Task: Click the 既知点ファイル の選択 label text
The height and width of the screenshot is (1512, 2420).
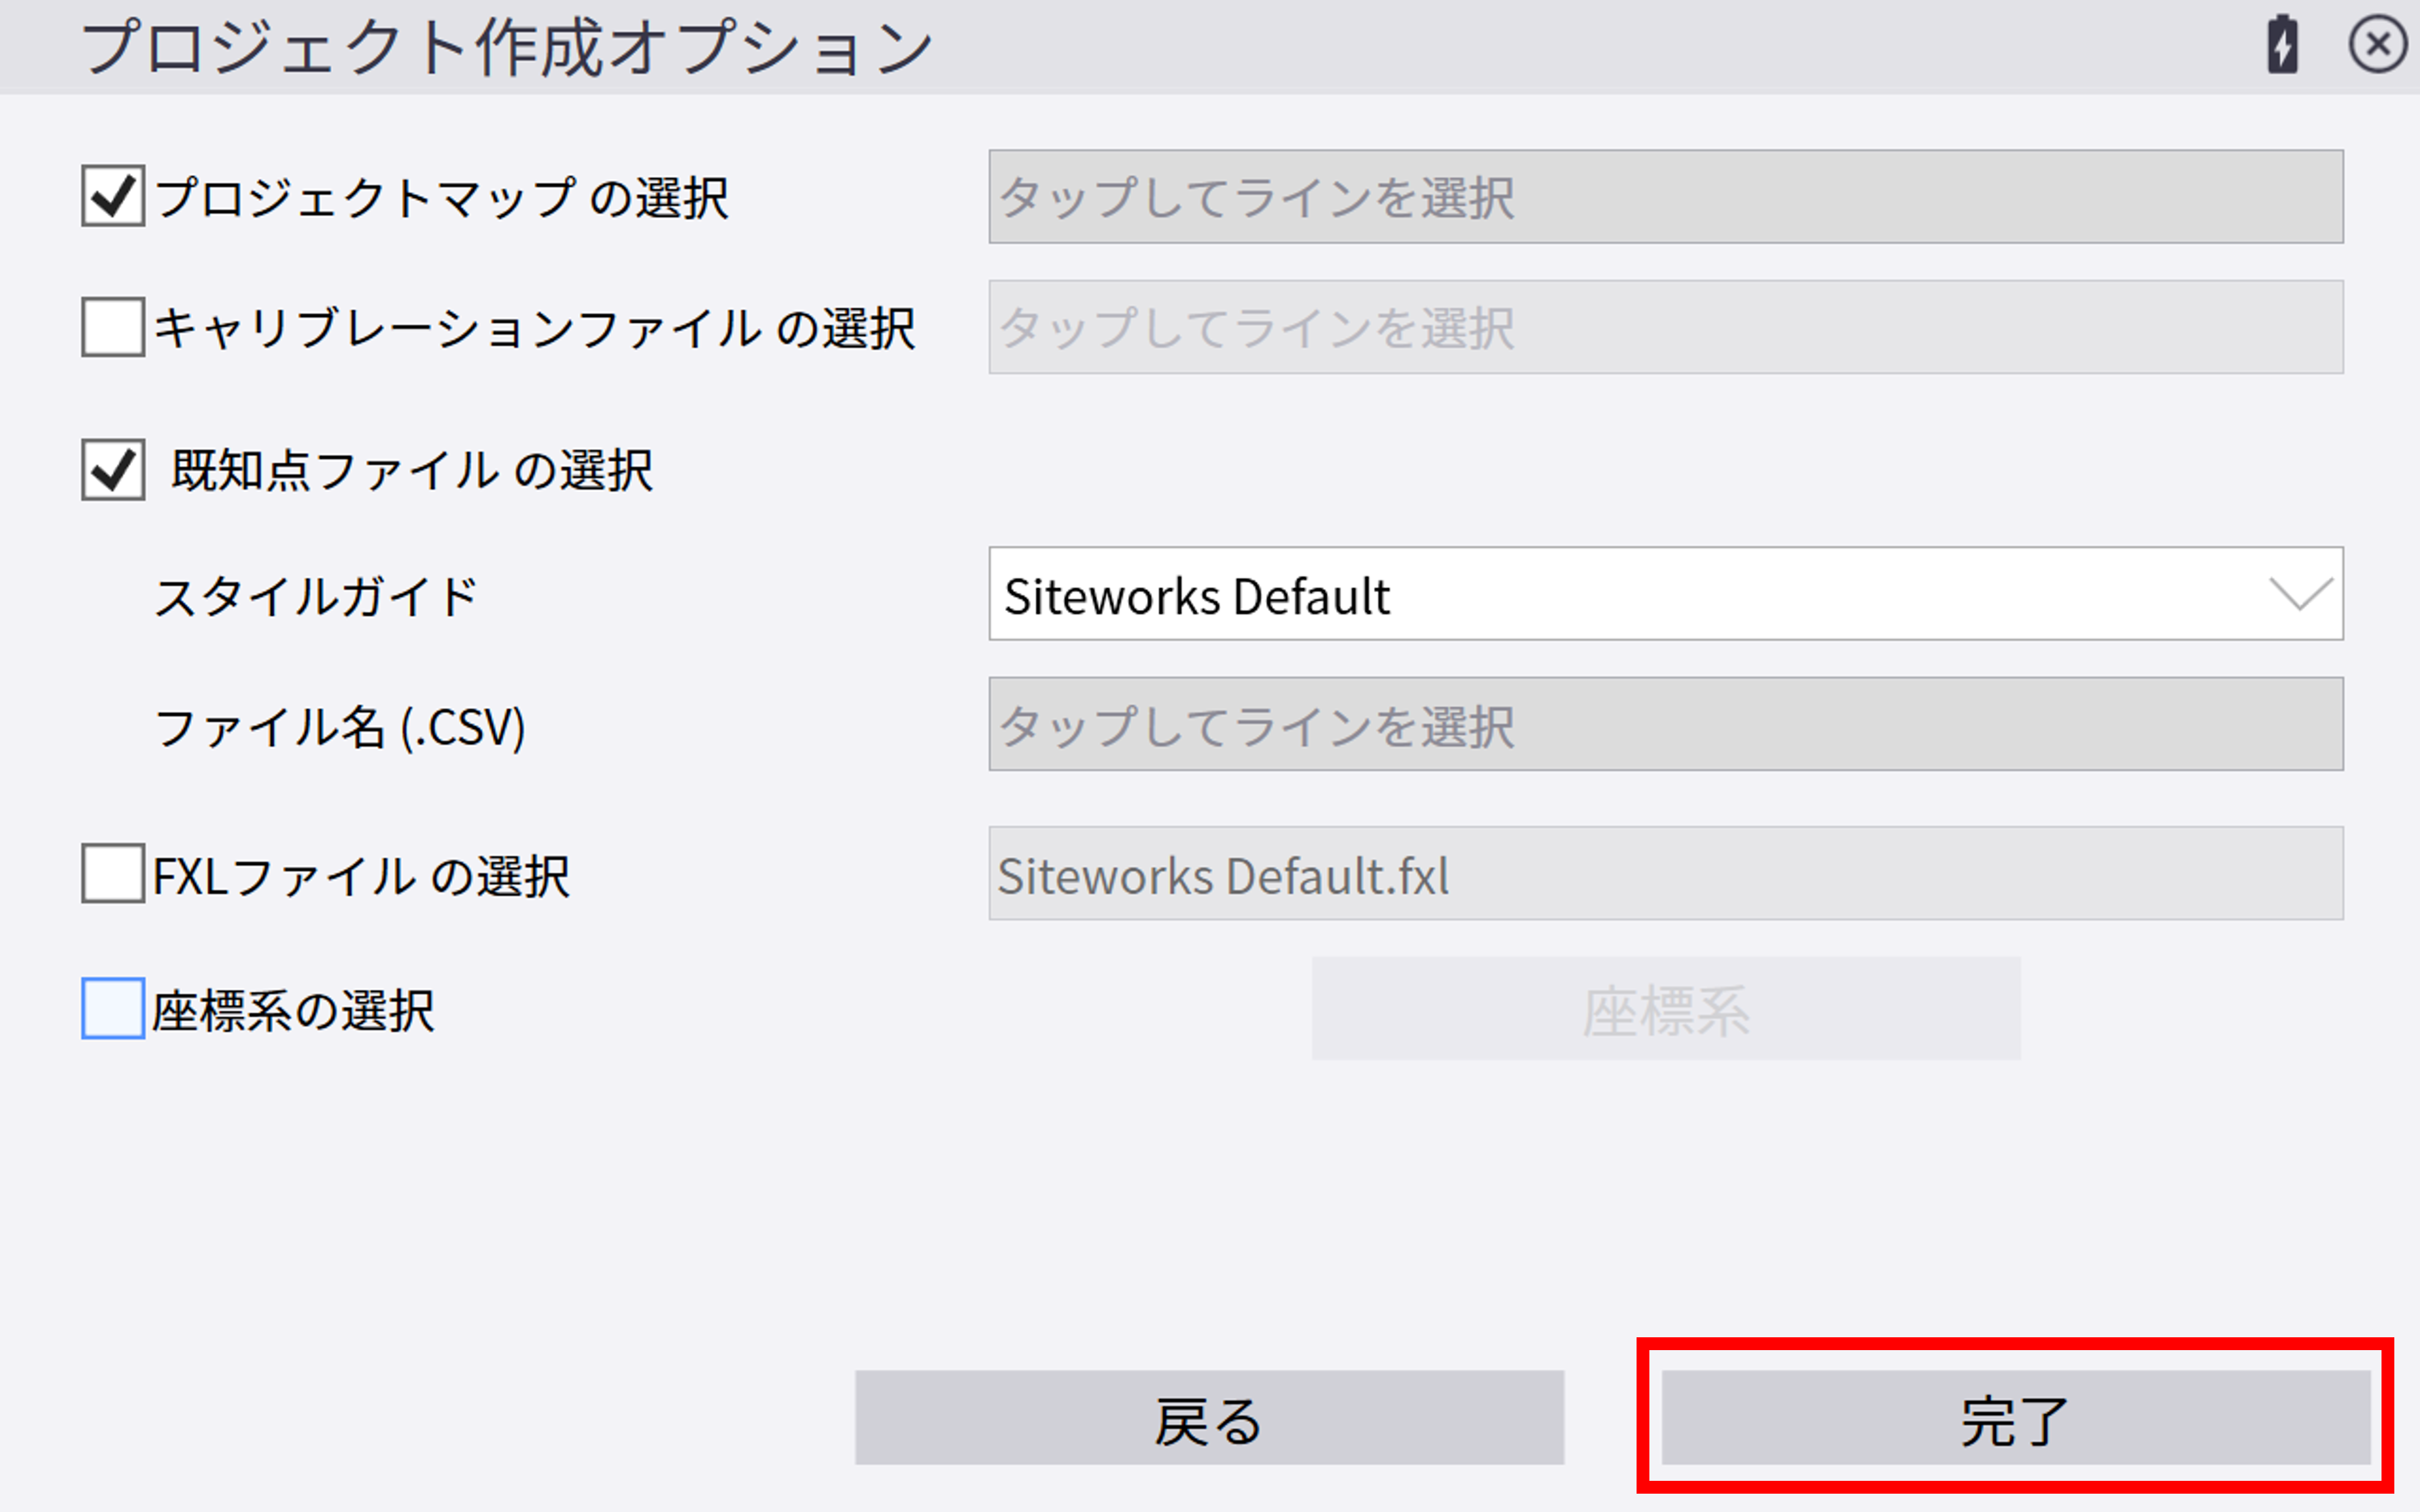Action: 411,470
